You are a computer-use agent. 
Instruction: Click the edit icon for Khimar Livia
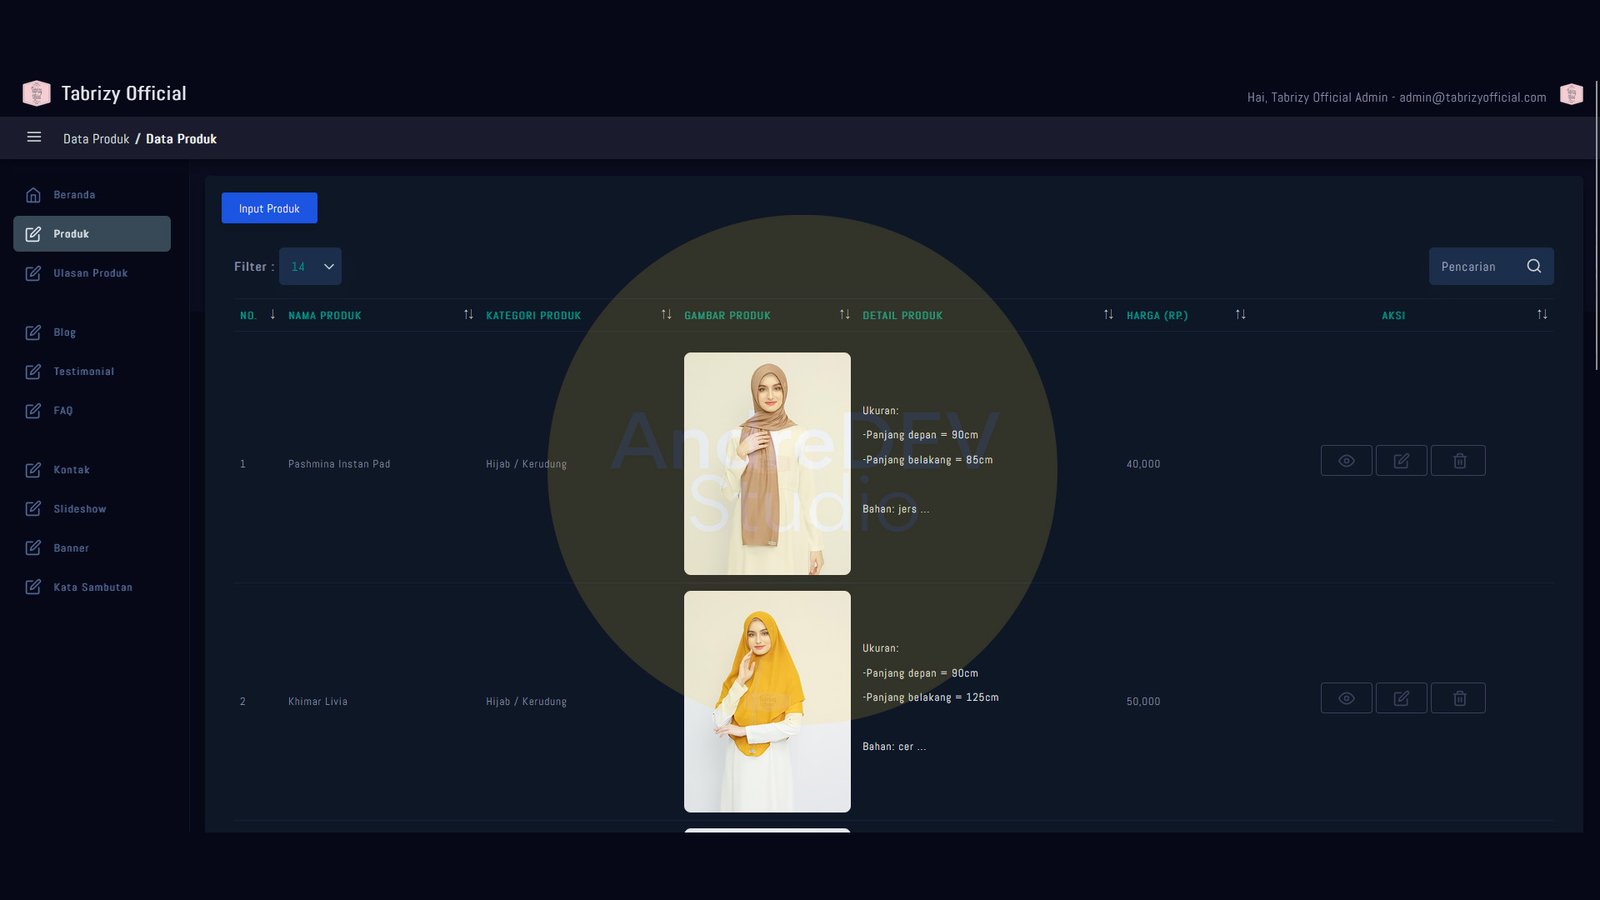[x=1401, y=699]
